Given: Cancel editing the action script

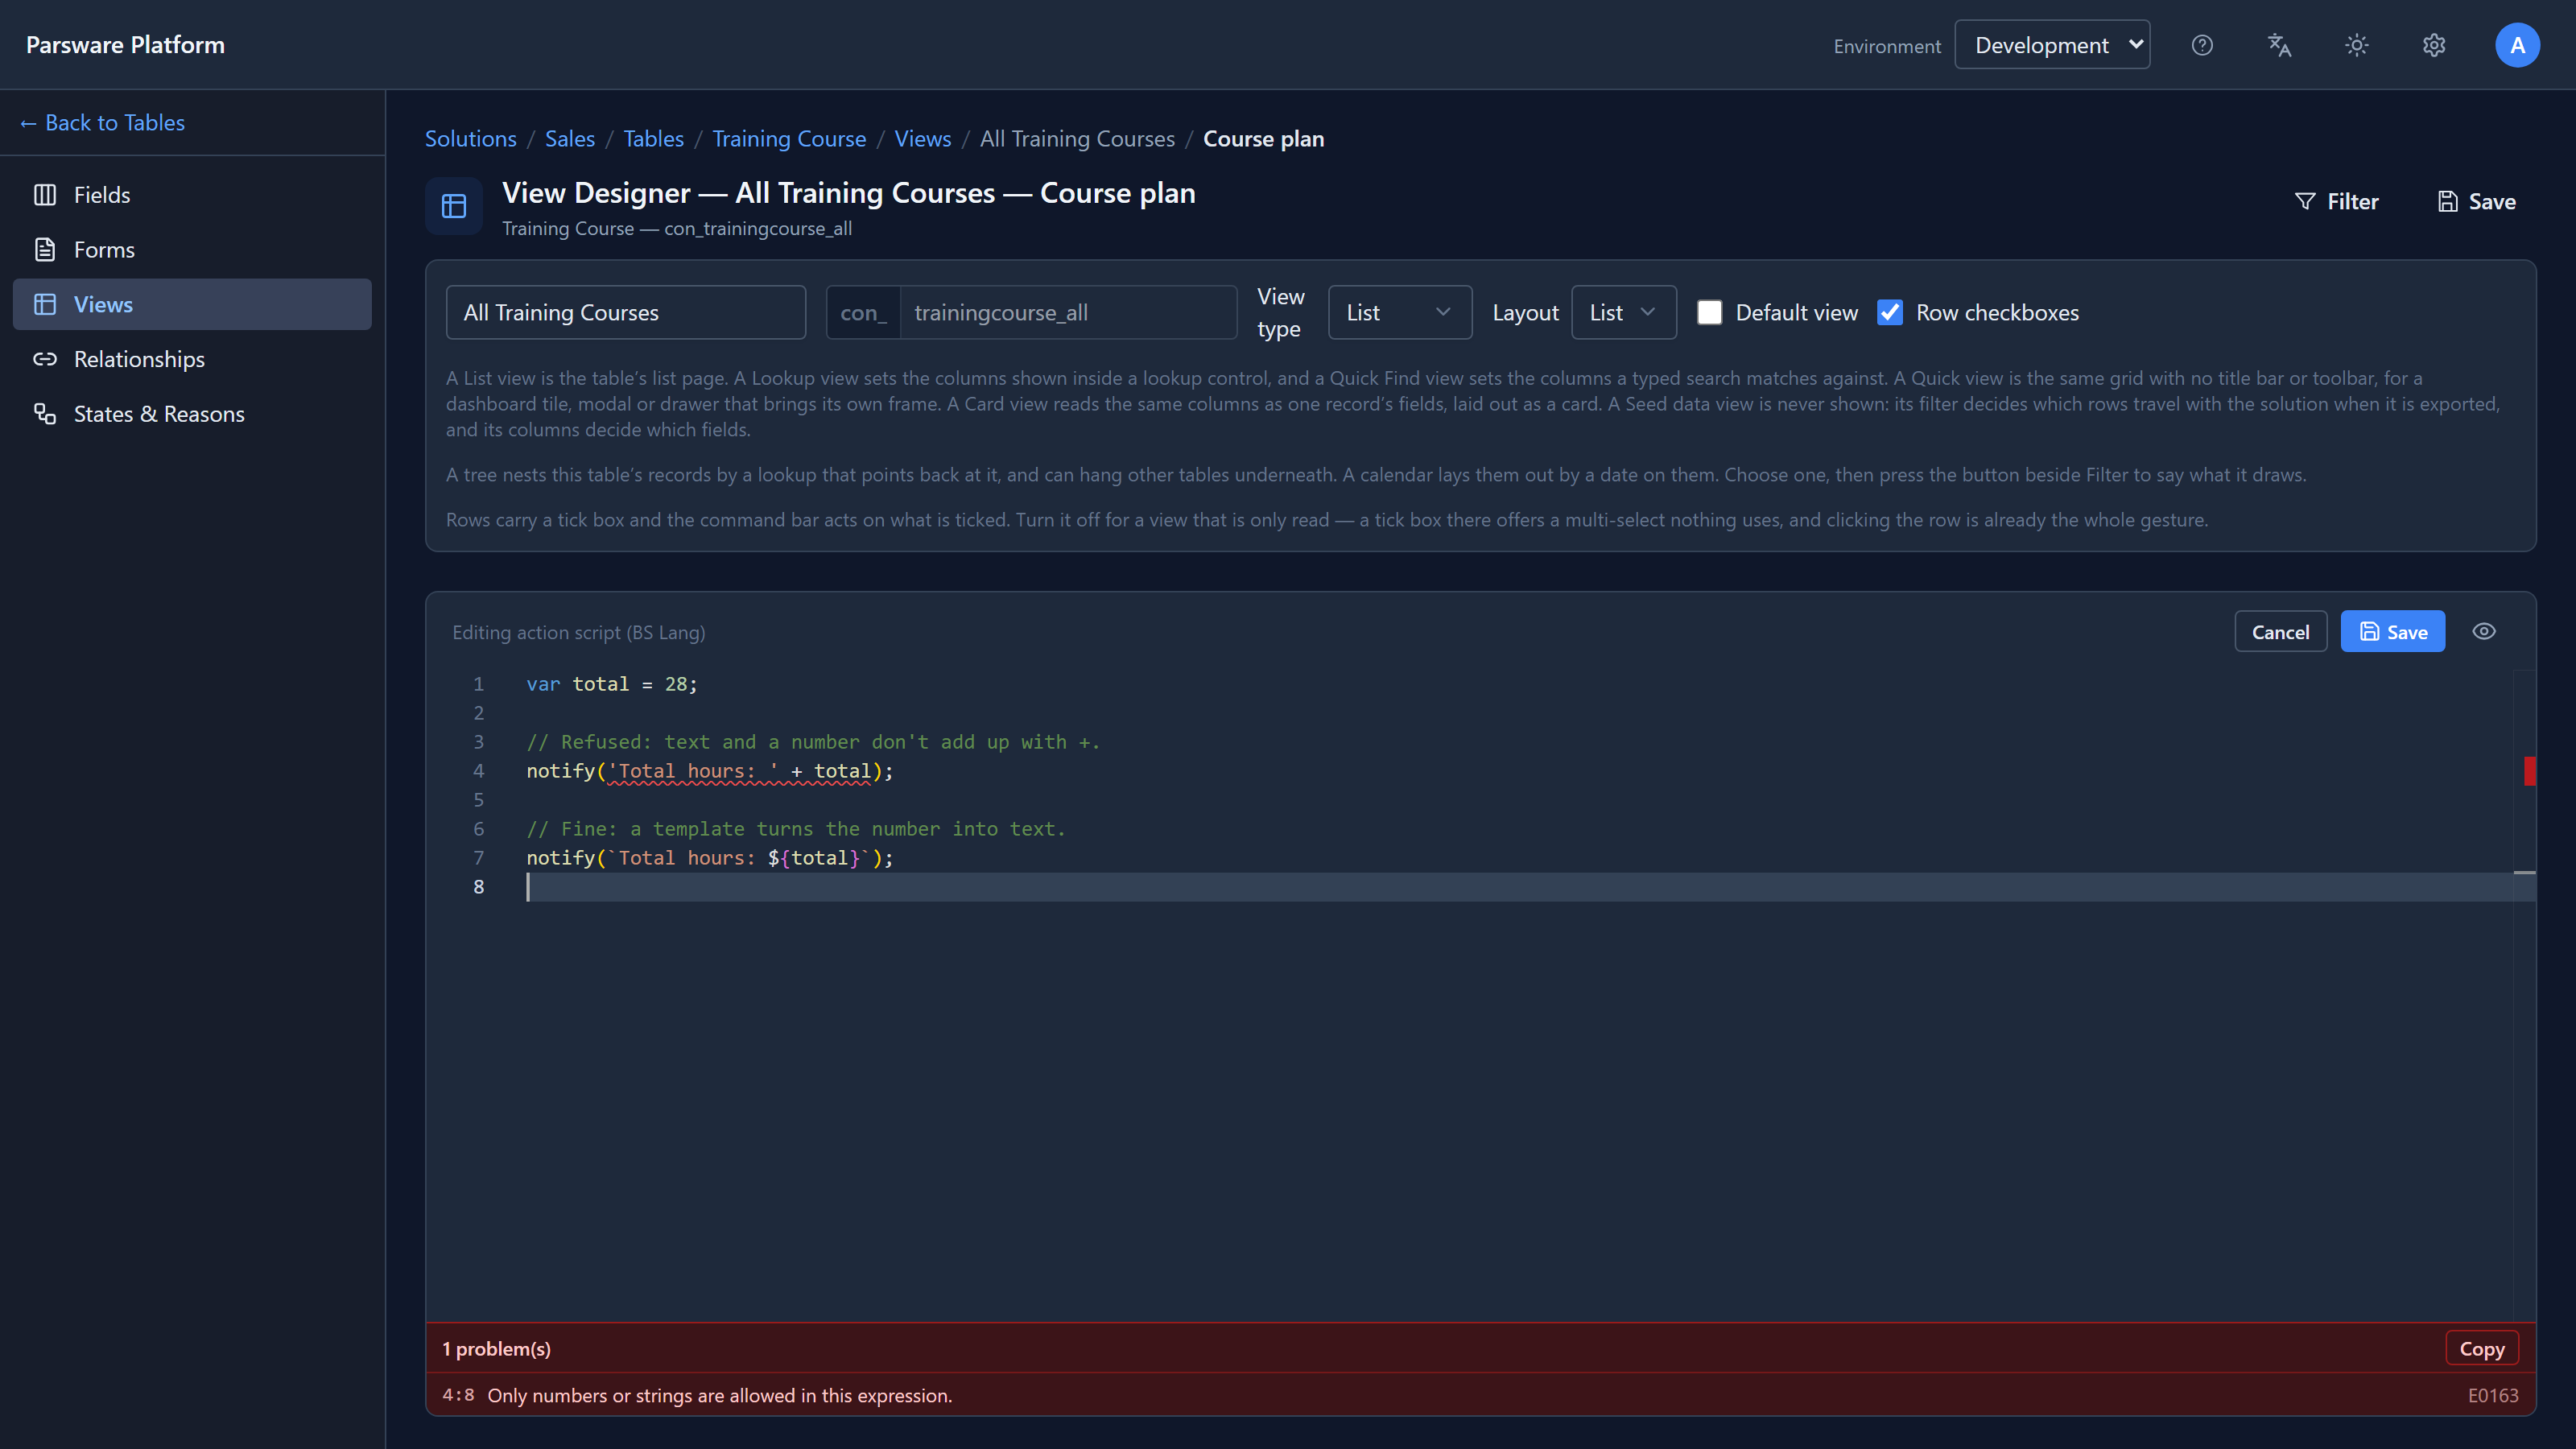Looking at the screenshot, I should (2280, 631).
